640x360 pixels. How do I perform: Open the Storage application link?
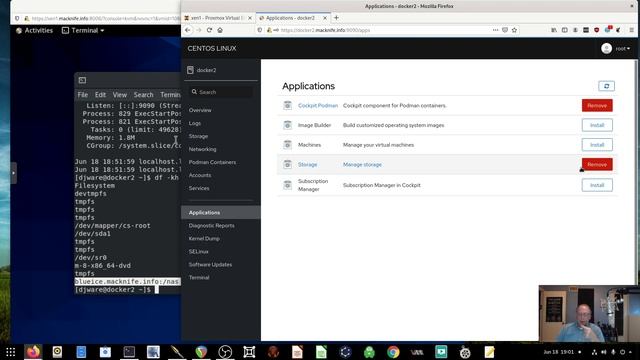pyautogui.click(x=307, y=164)
